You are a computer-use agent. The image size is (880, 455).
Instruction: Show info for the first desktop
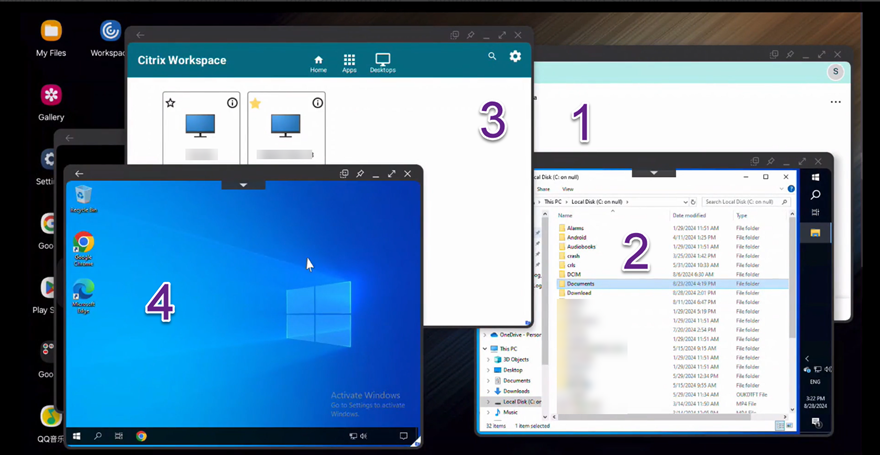(x=232, y=103)
